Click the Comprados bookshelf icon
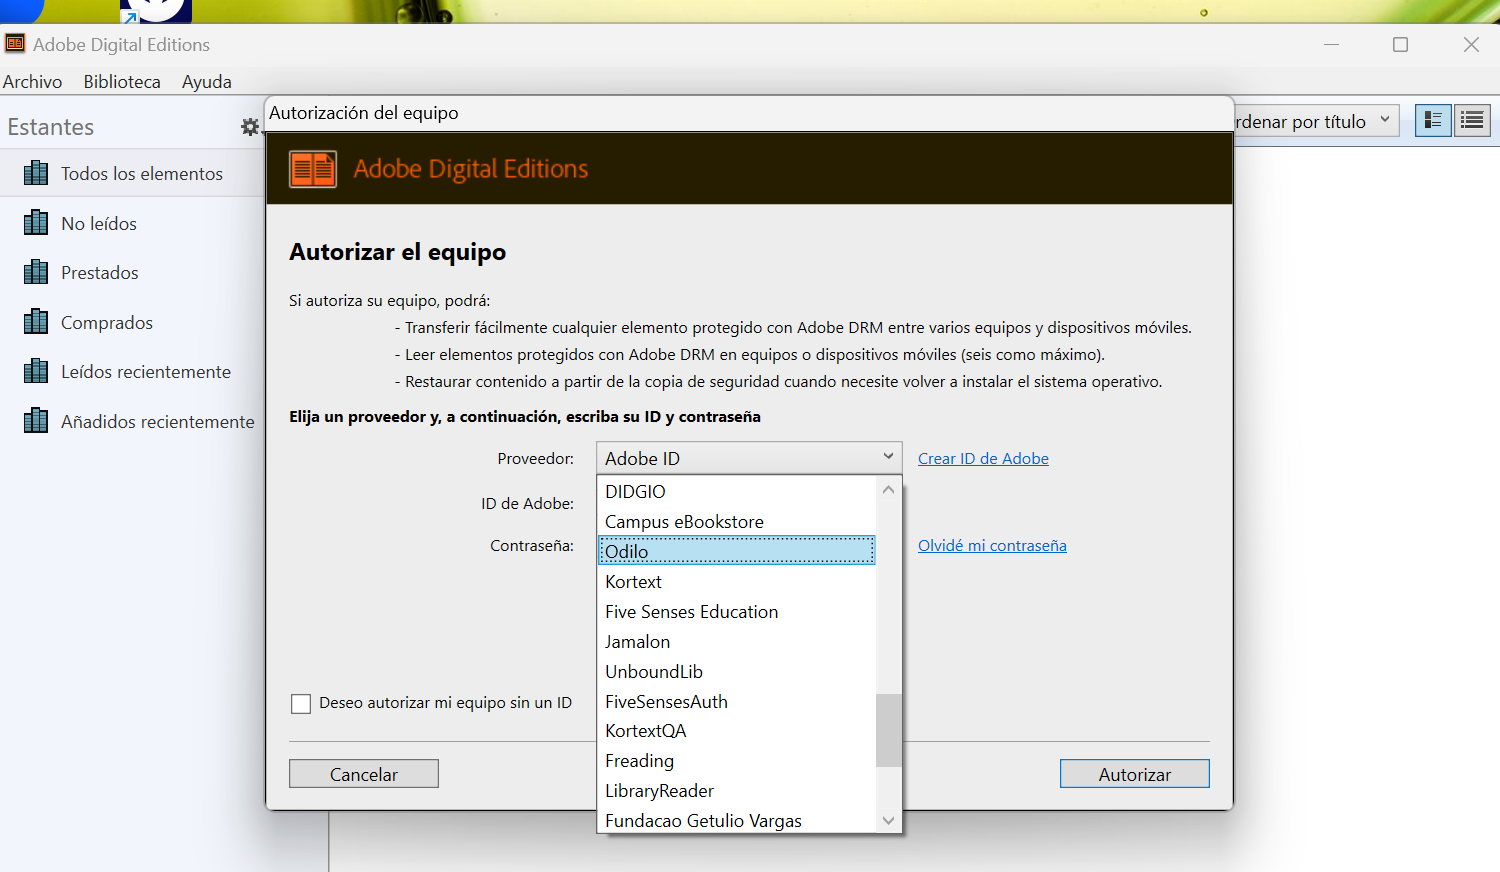Viewport: 1500px width, 872px height. point(36,321)
